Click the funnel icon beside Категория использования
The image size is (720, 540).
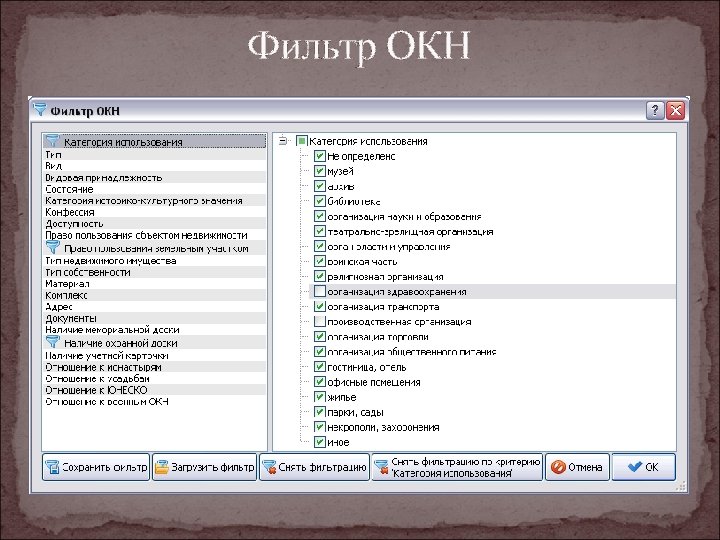pyautogui.click(x=52, y=141)
